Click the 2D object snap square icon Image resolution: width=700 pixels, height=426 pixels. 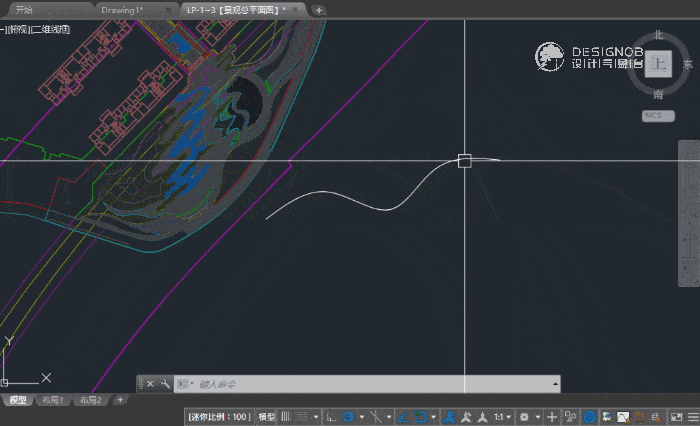coord(420,417)
